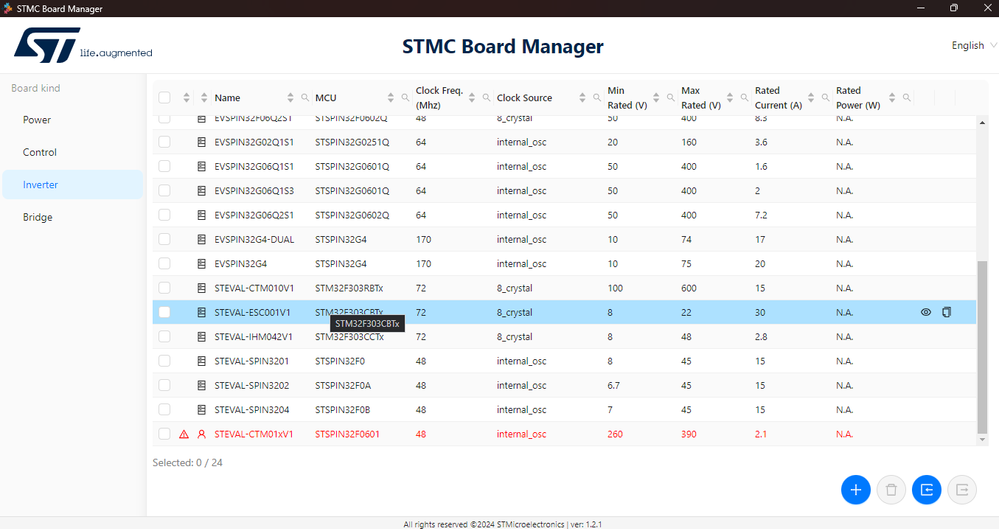This screenshot has width=999, height=529.
Task: Check the STEVAL-SPIN3202 row checkbox
Action: pos(164,386)
